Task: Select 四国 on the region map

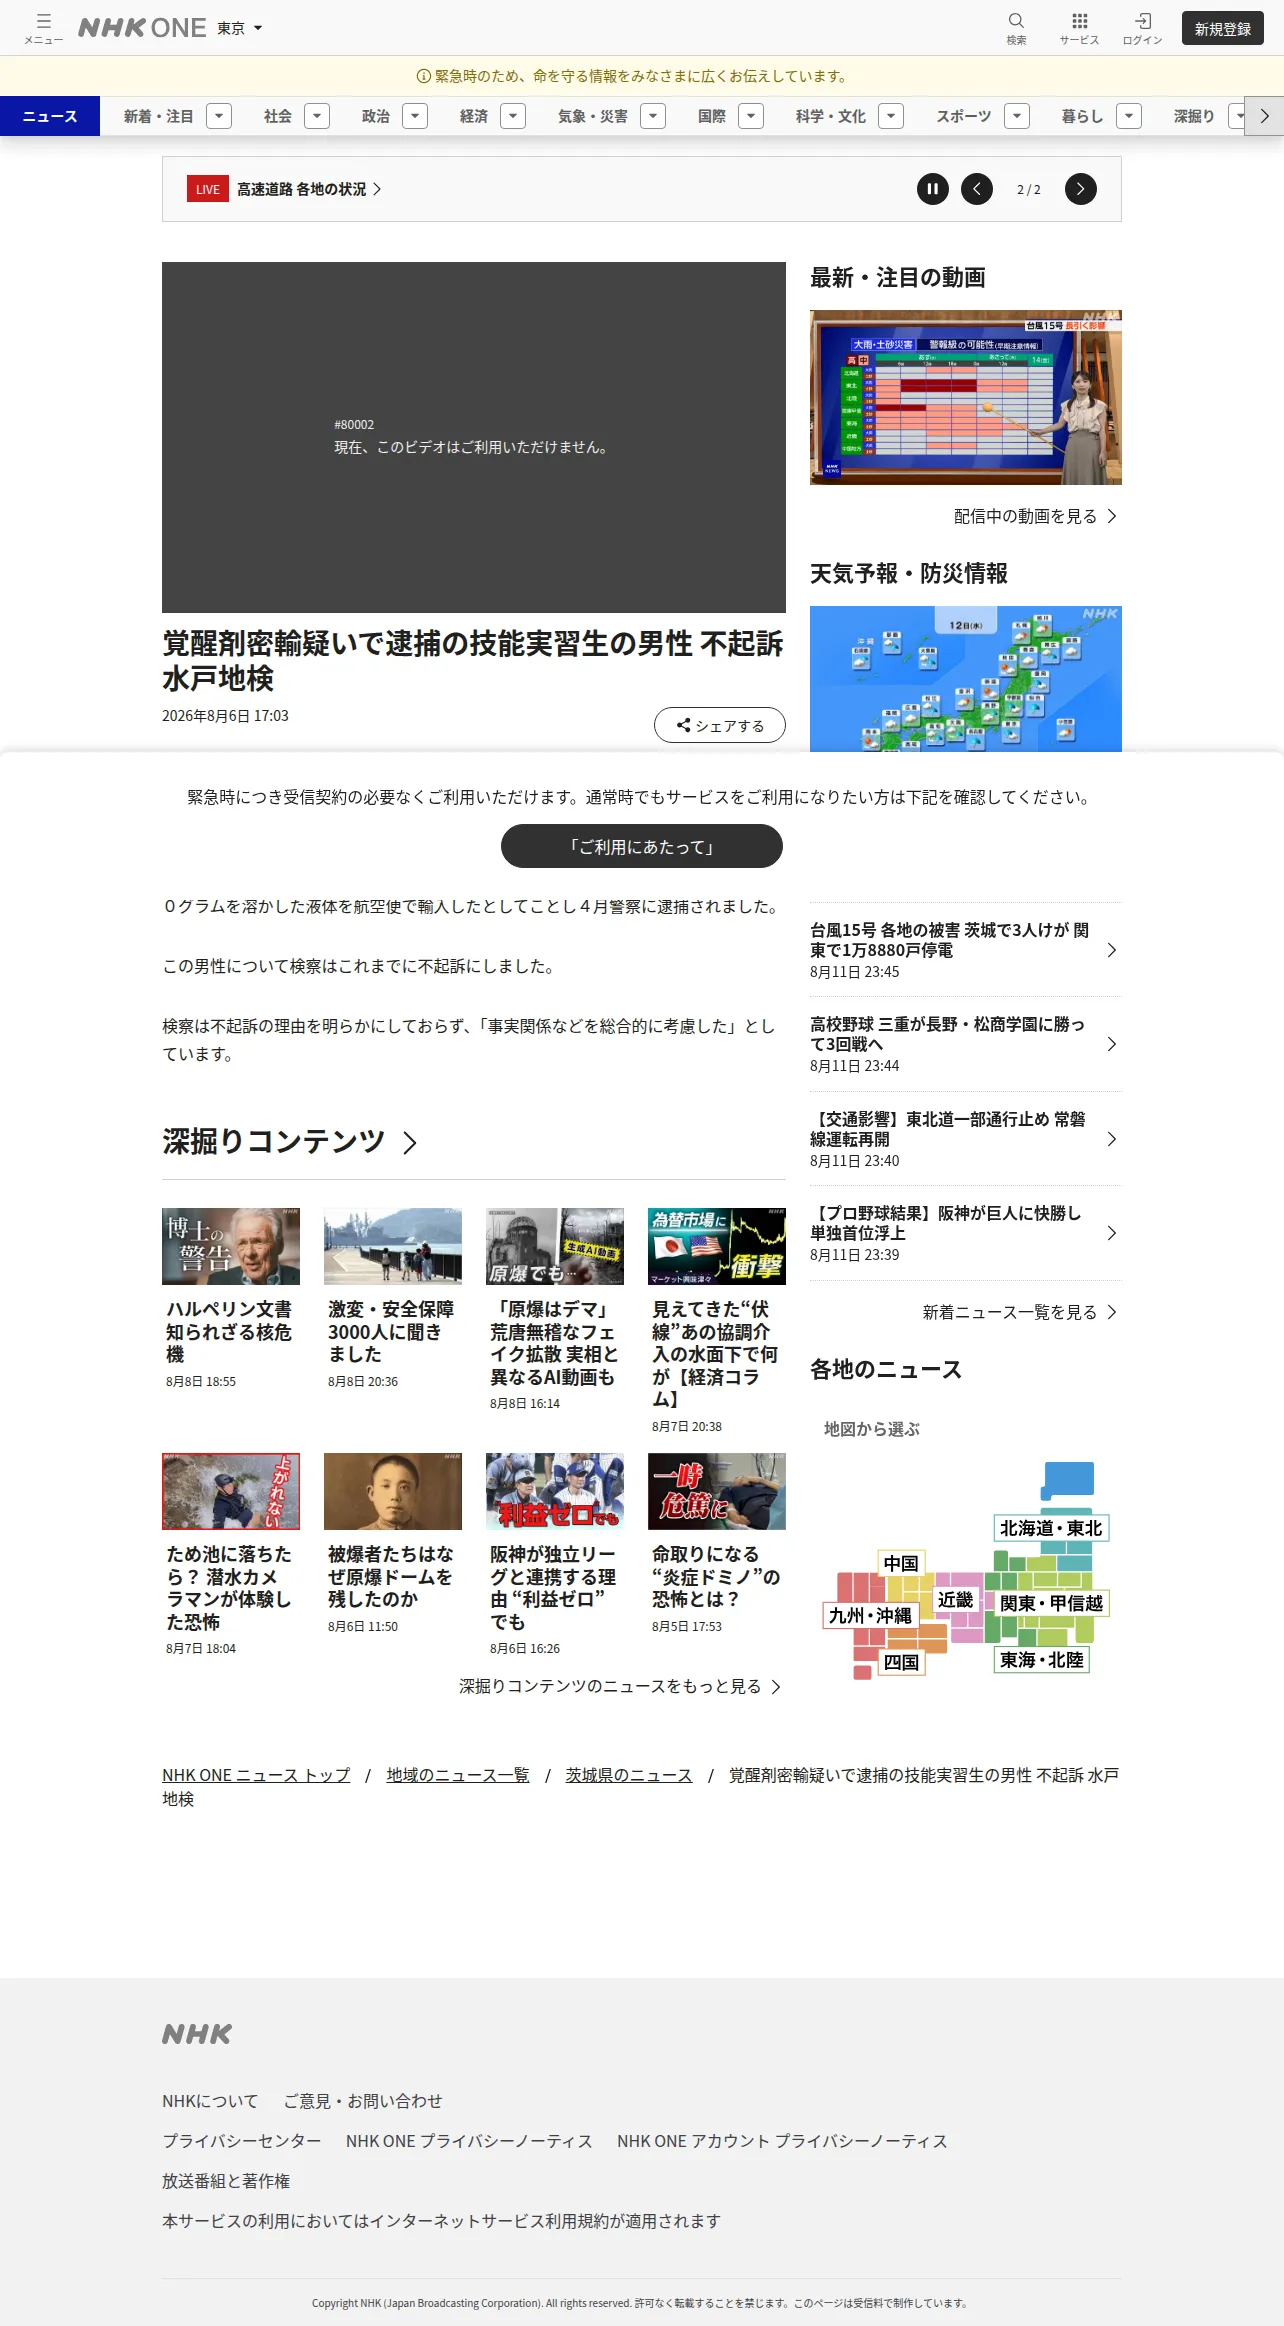Action: coord(901,1662)
